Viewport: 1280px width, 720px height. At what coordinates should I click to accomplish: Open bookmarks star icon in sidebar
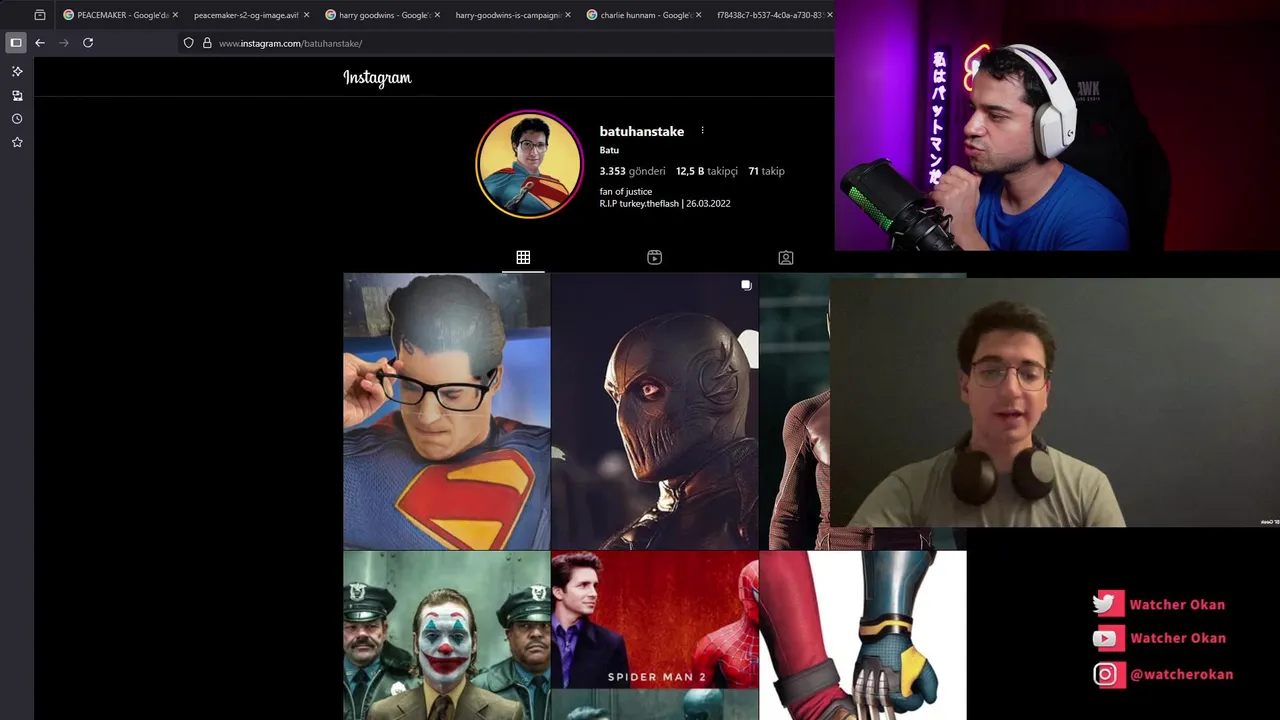17,143
